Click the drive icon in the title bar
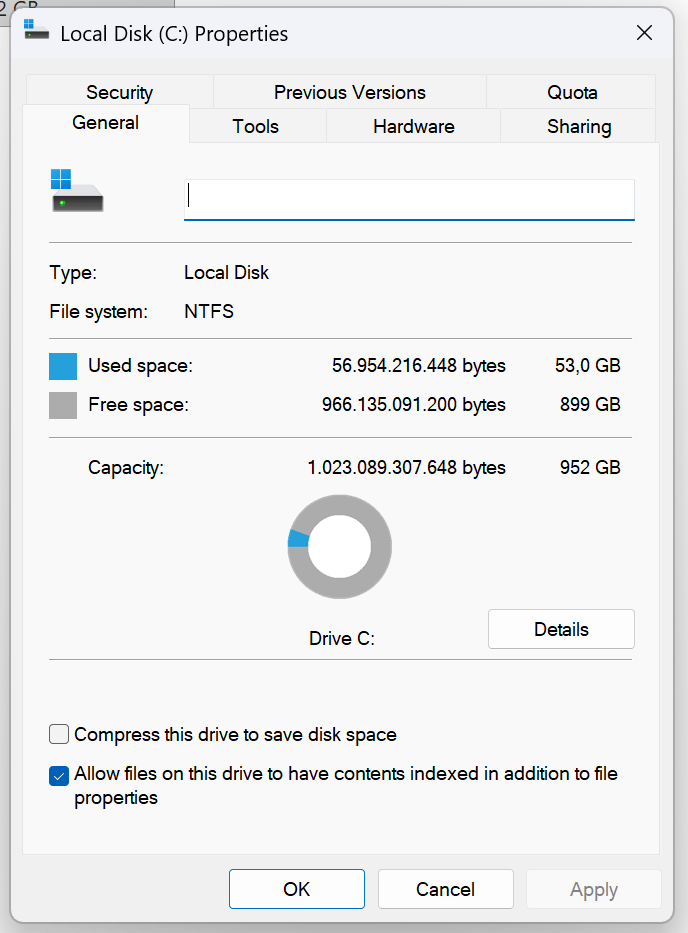688x933 pixels. (36, 30)
